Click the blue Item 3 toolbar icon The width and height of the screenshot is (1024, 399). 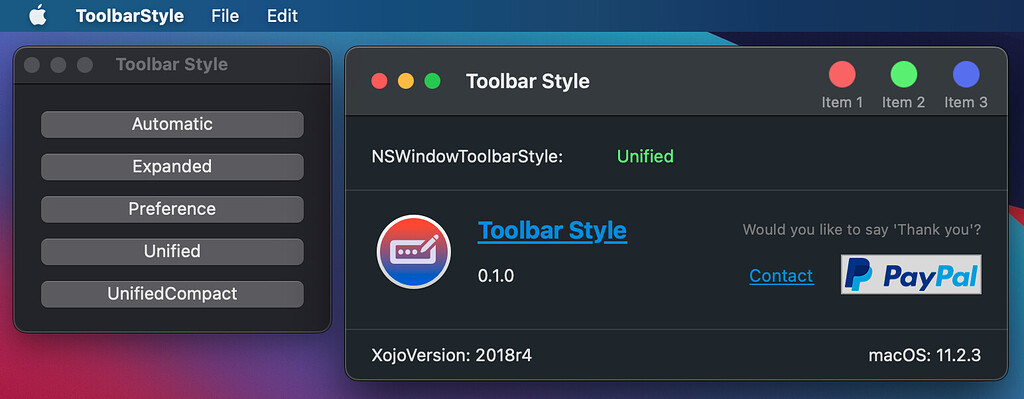pos(966,74)
